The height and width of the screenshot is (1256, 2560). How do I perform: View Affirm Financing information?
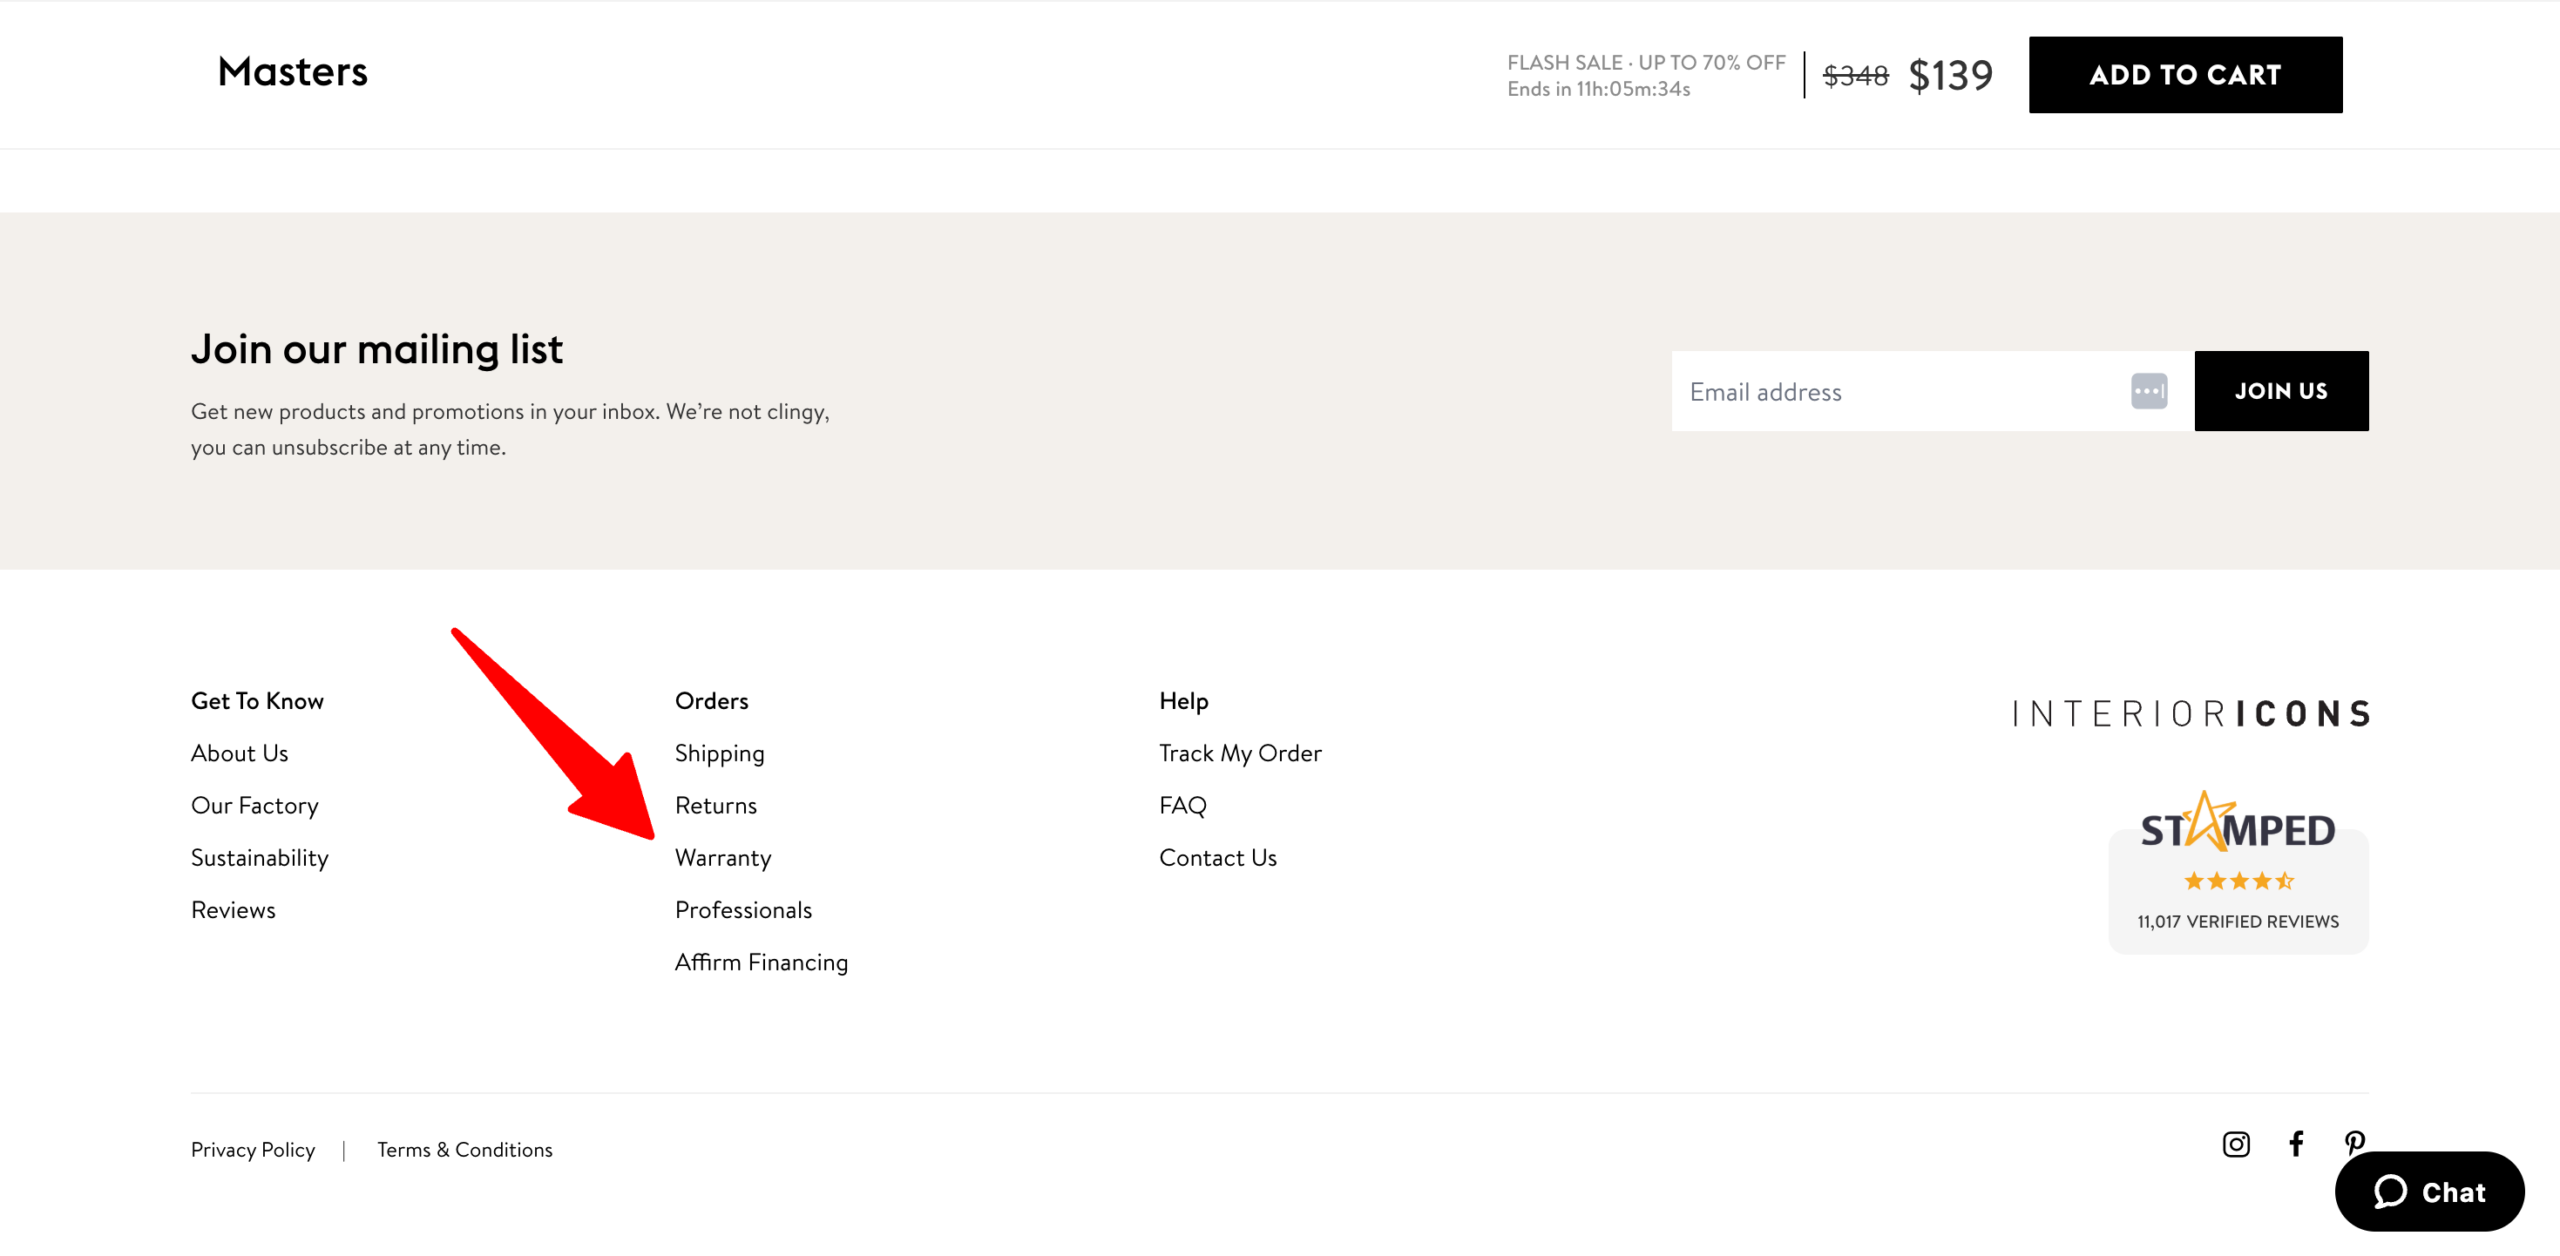tap(761, 962)
